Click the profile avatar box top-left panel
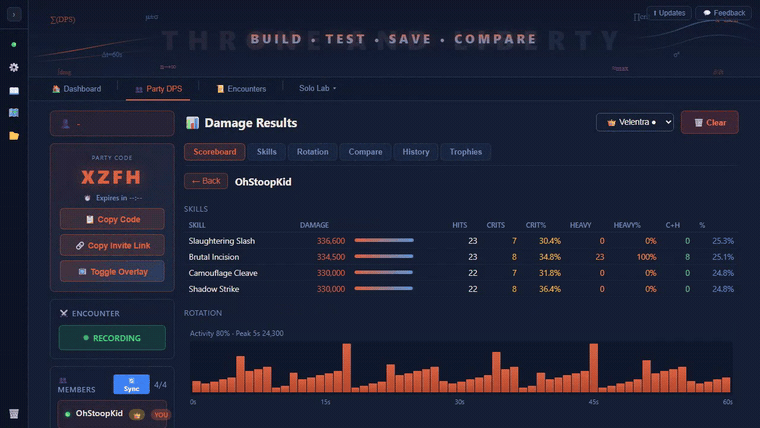Image resolution: width=760 pixels, height=428 pixels. click(x=112, y=124)
